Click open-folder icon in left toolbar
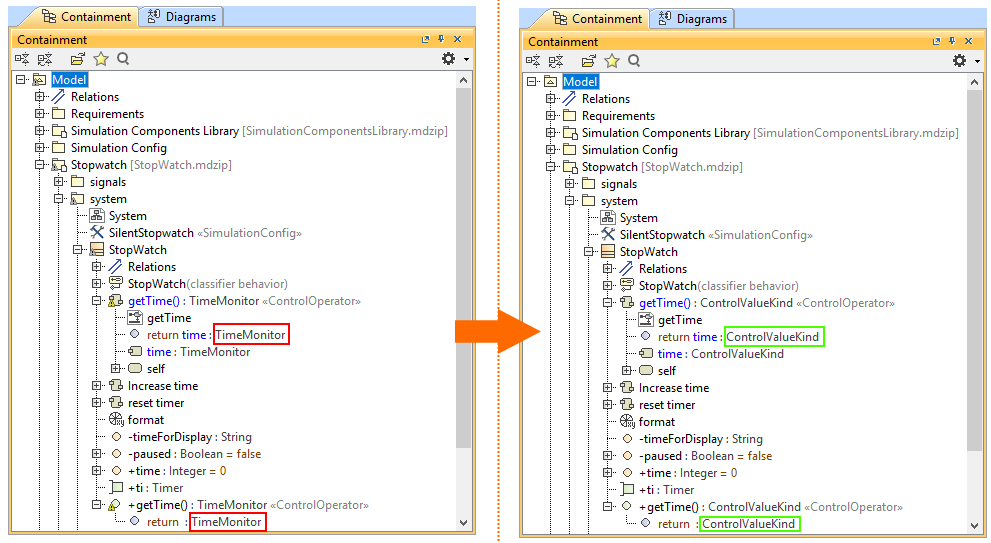Viewport: 991px width, 543px height. click(78, 59)
